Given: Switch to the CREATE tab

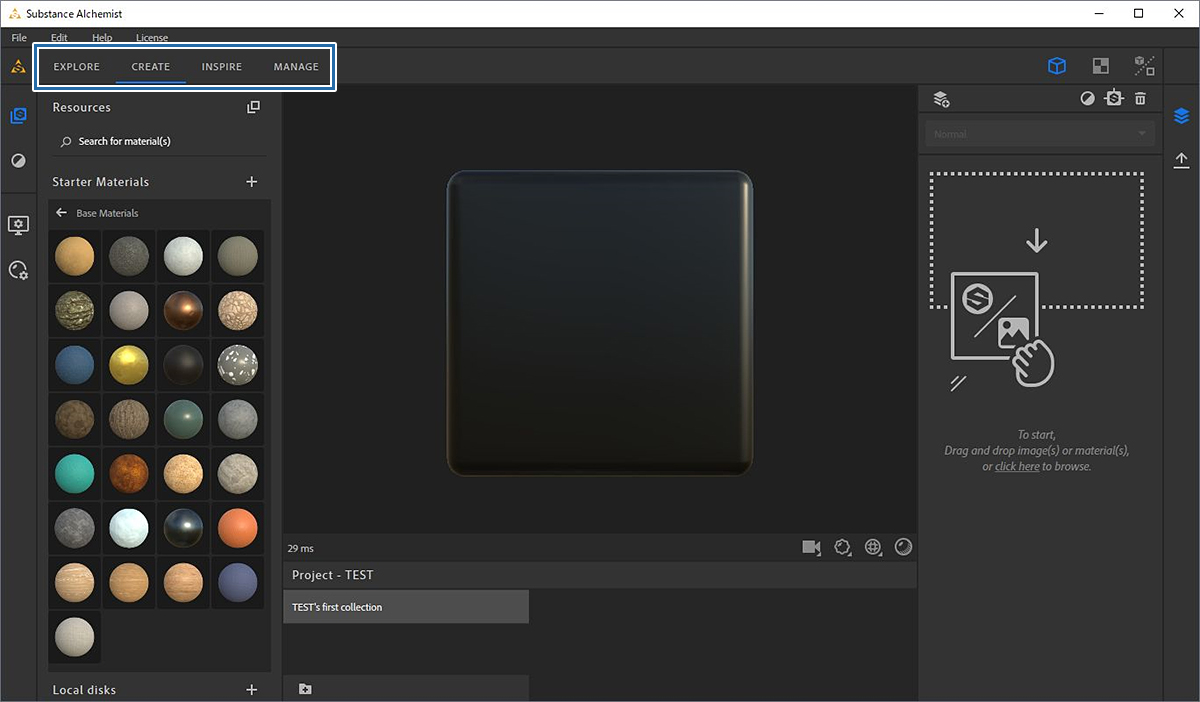Looking at the screenshot, I should pyautogui.click(x=151, y=67).
